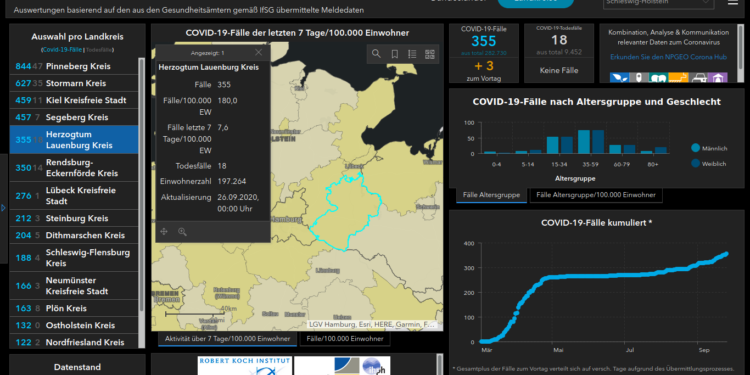Click the 'Einwohnerzahl 197.264' popup row
Screen dimensions: 750x375
(213, 181)
